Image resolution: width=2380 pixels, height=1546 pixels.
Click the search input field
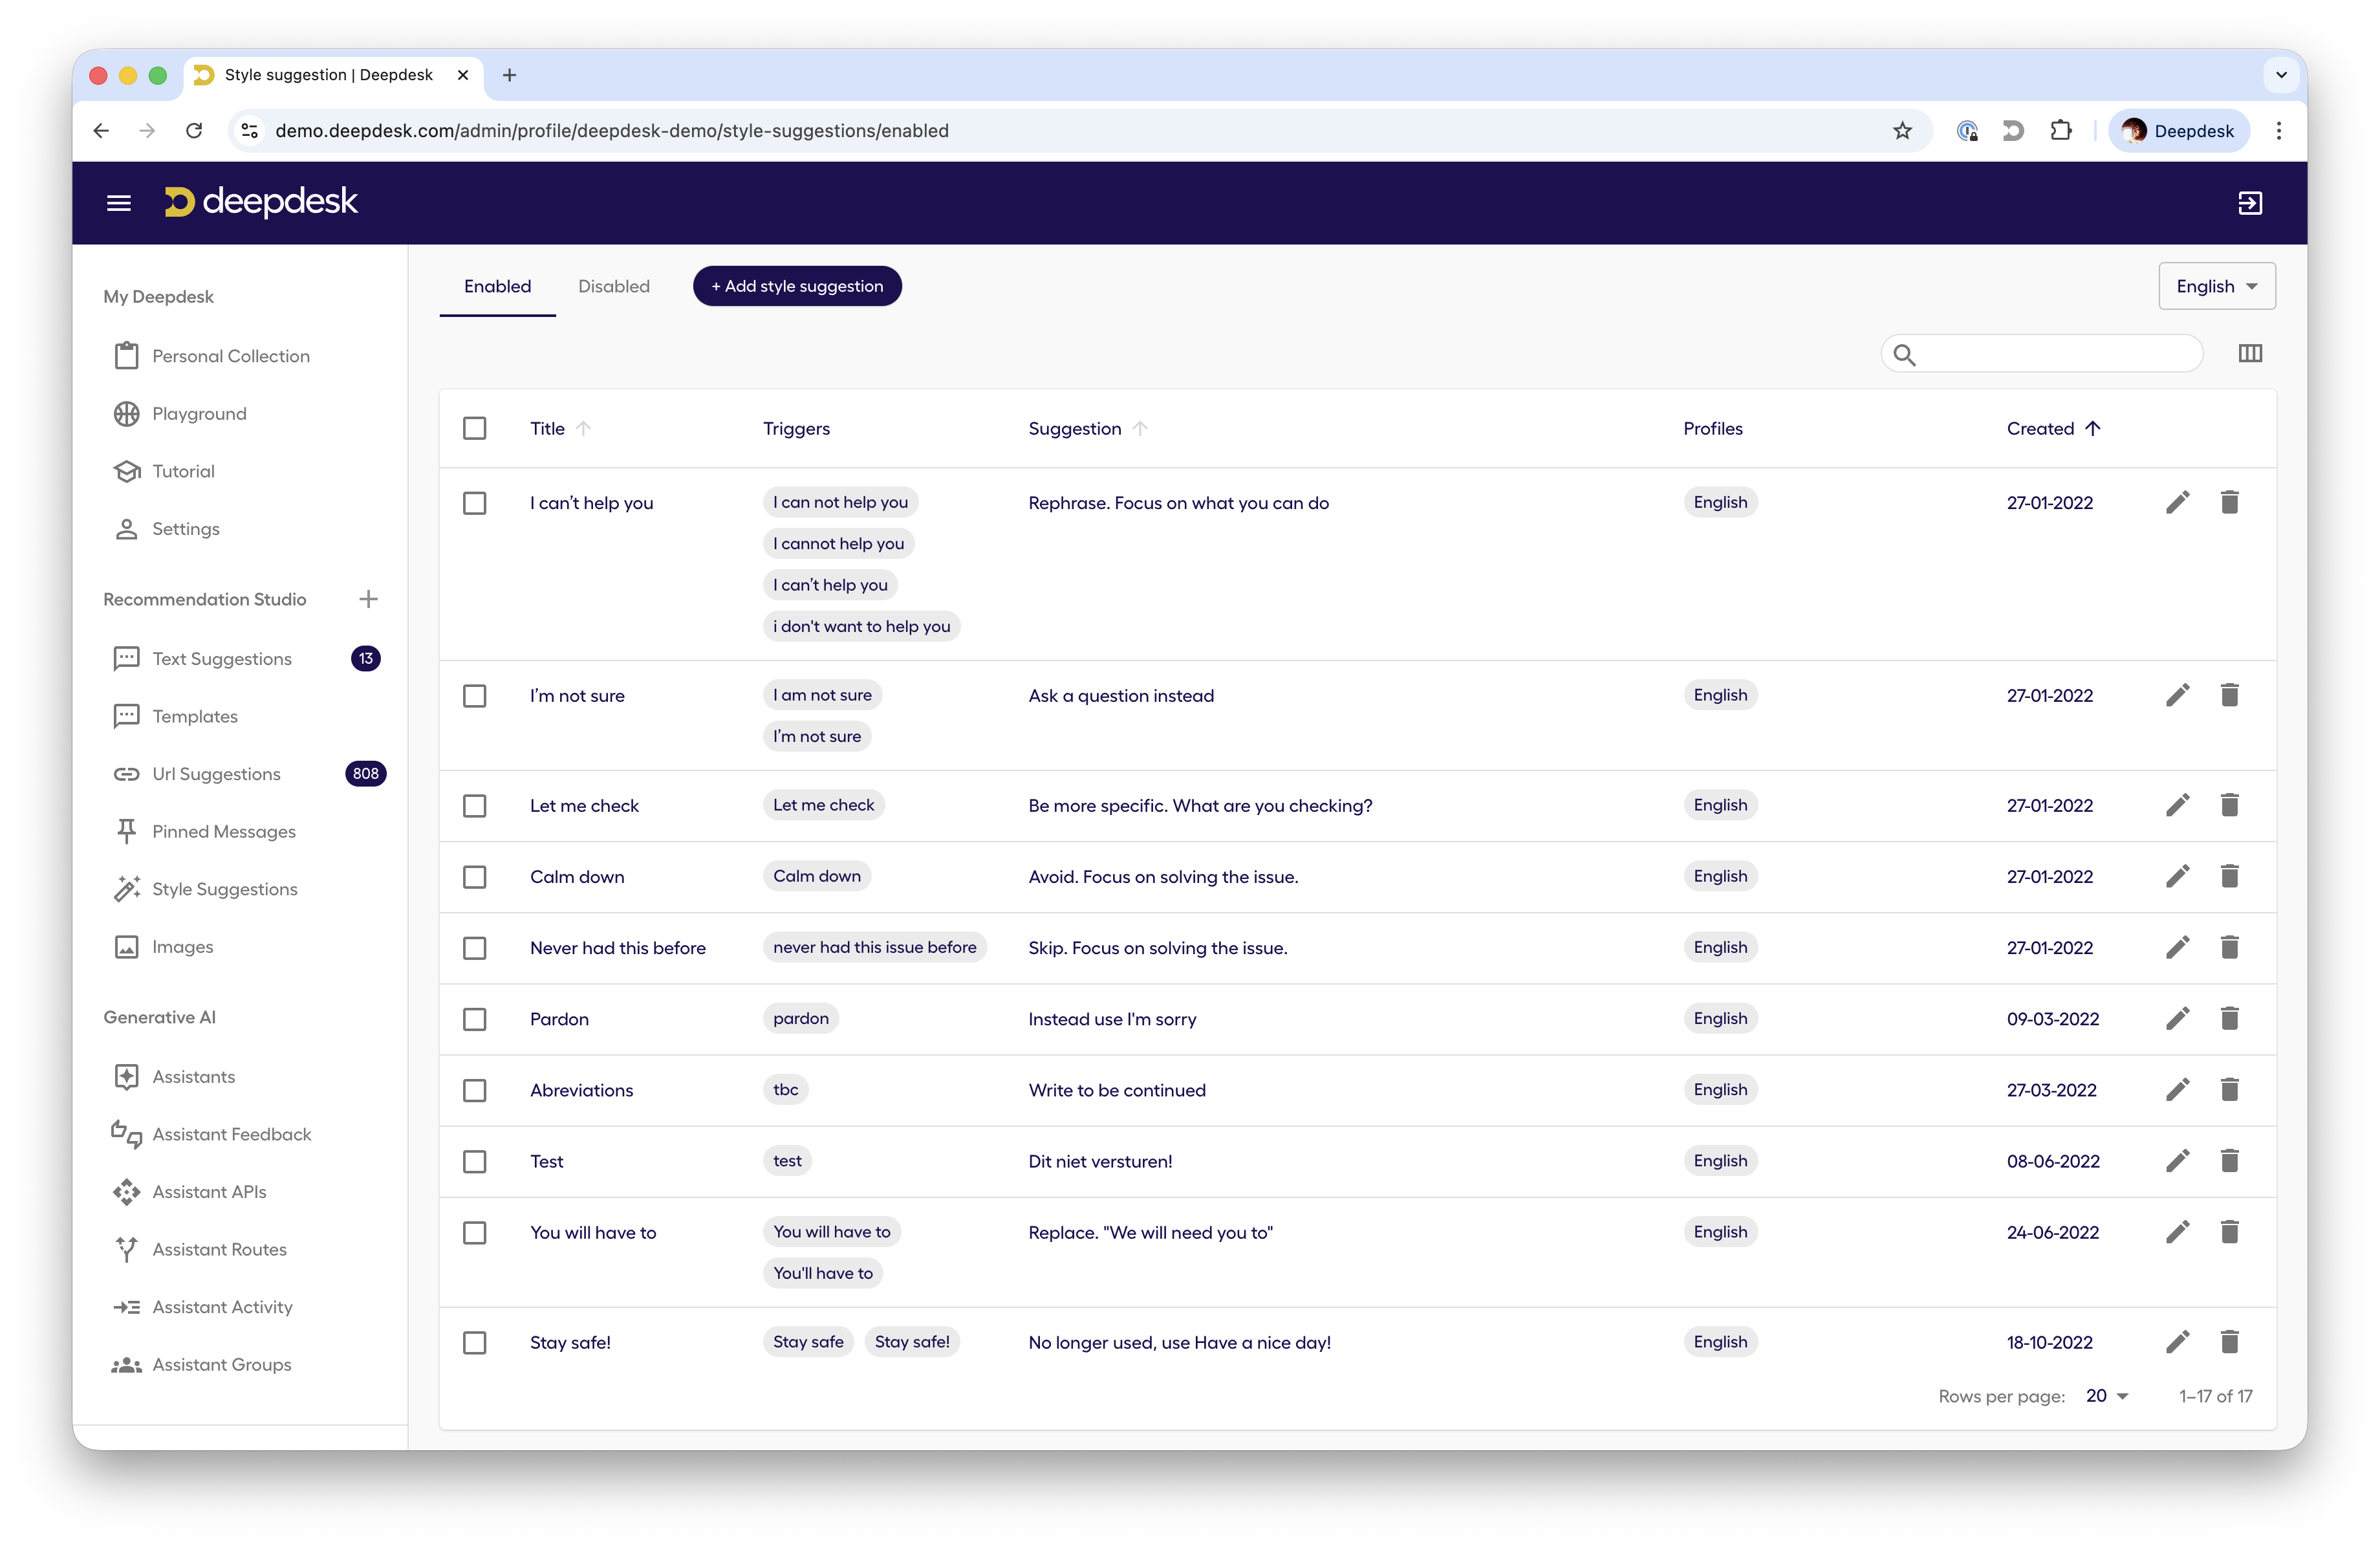tap(2055, 354)
